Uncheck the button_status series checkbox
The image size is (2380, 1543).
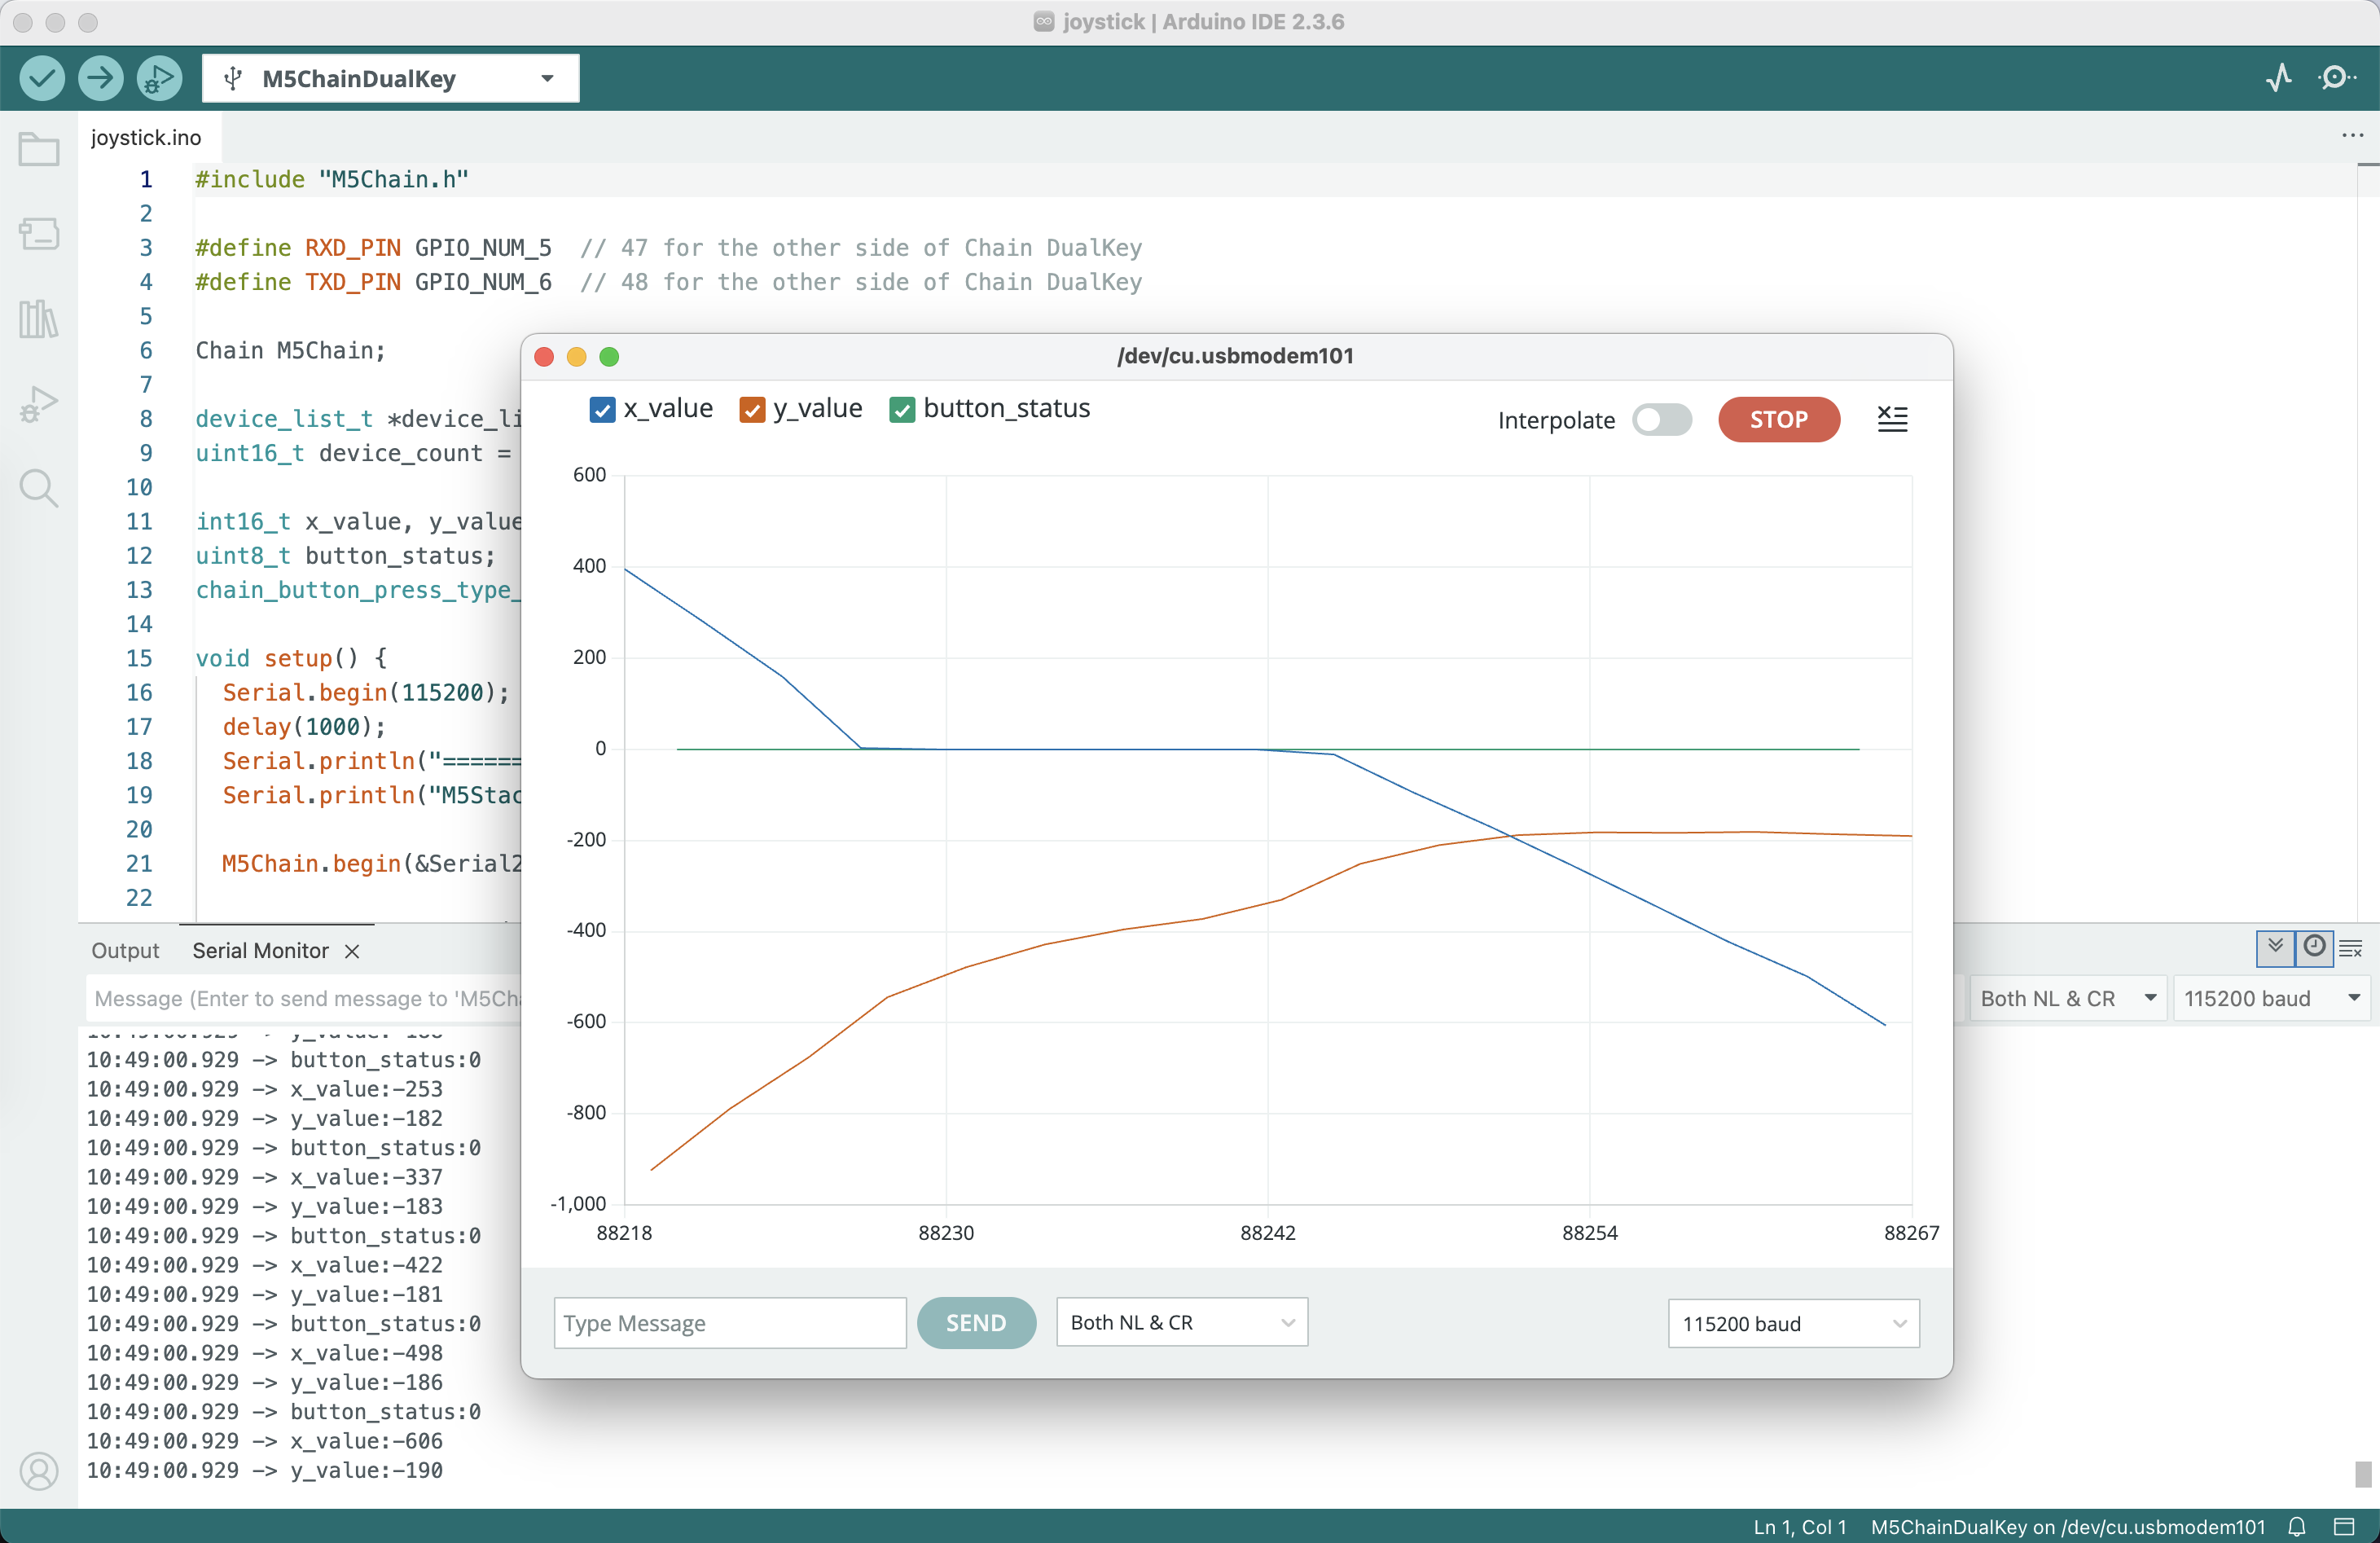click(902, 410)
